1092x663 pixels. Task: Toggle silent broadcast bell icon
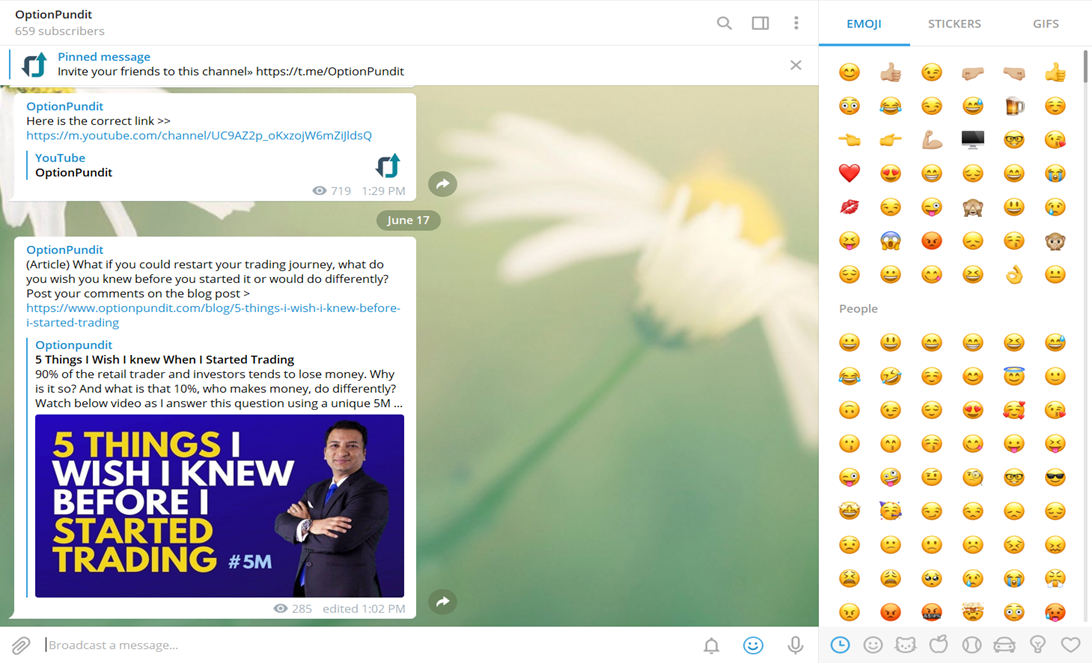click(711, 646)
